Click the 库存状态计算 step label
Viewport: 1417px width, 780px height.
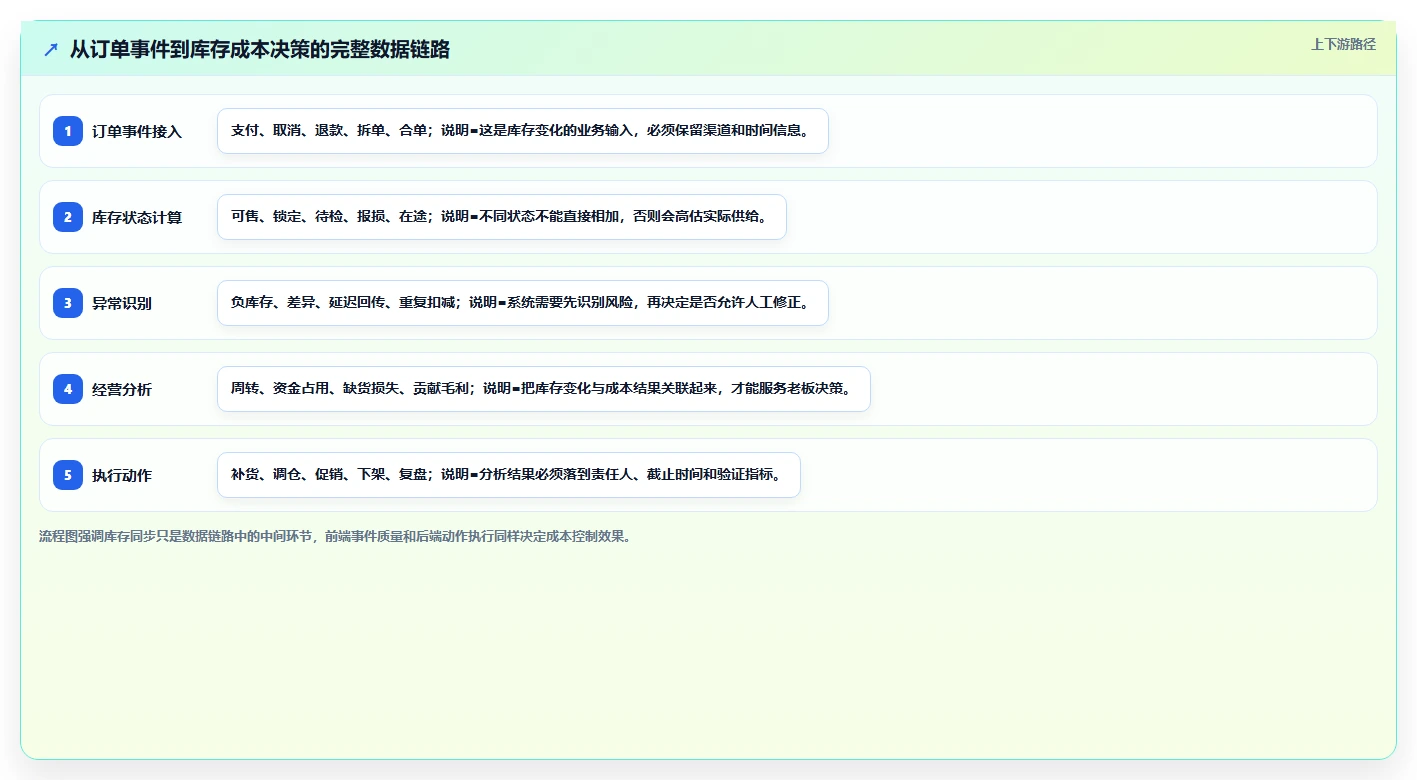click(x=137, y=217)
